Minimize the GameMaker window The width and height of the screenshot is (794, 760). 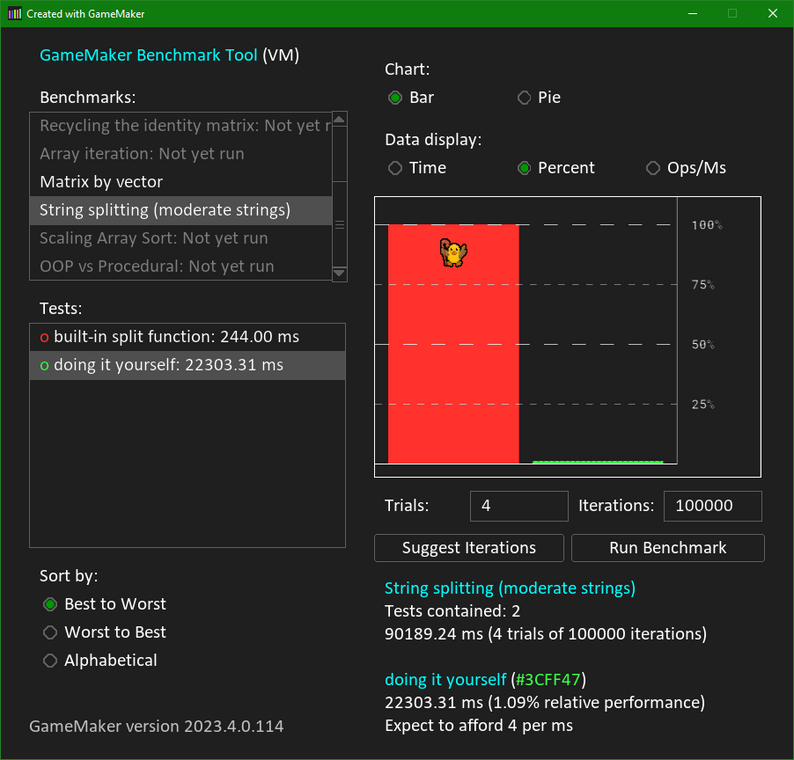coord(693,14)
